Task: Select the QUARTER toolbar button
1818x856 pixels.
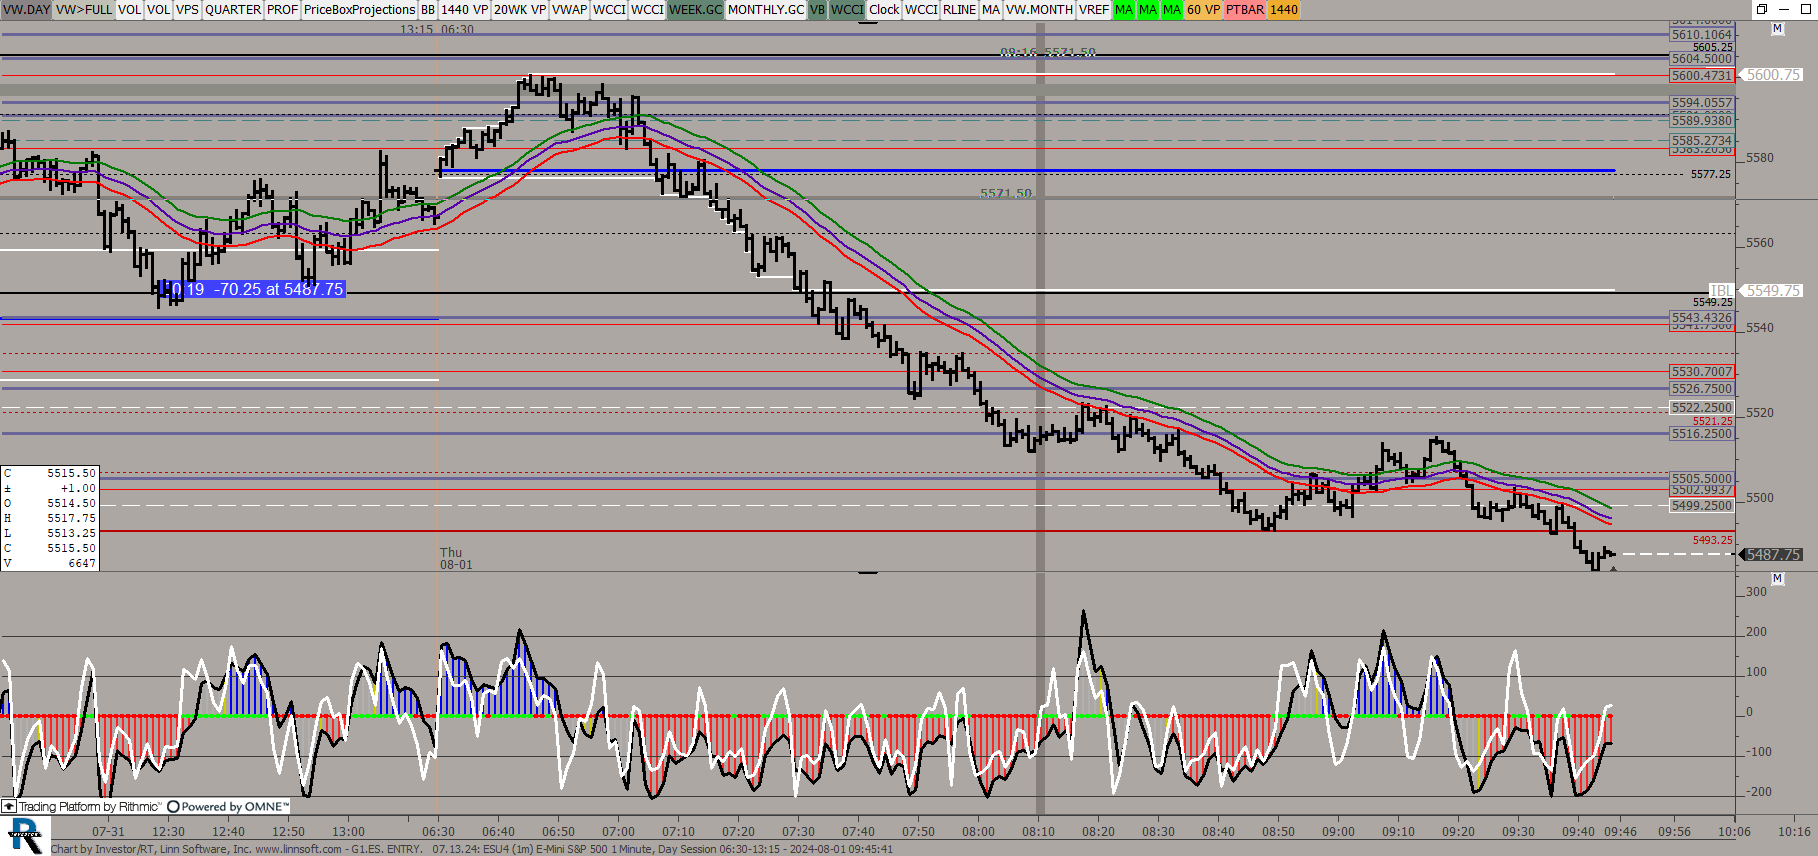Action: pos(232,9)
